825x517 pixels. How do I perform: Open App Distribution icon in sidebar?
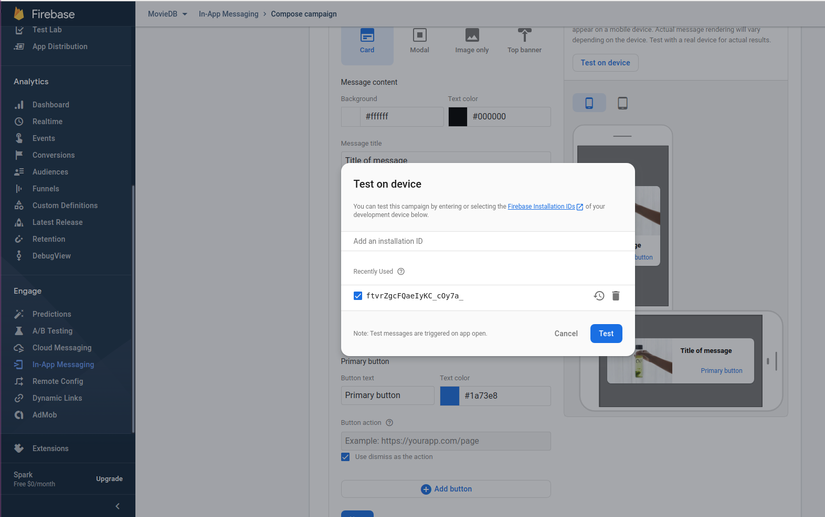(x=19, y=46)
